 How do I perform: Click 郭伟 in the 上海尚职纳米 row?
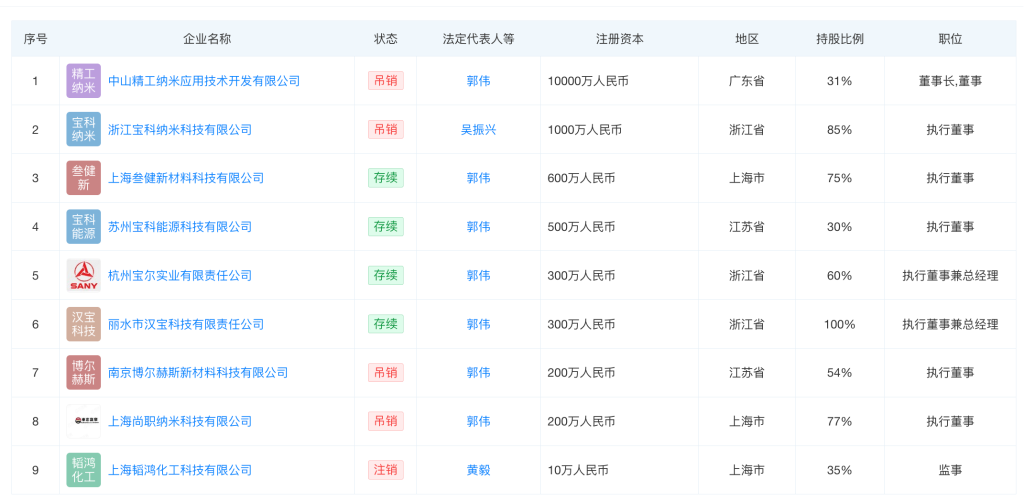click(478, 421)
